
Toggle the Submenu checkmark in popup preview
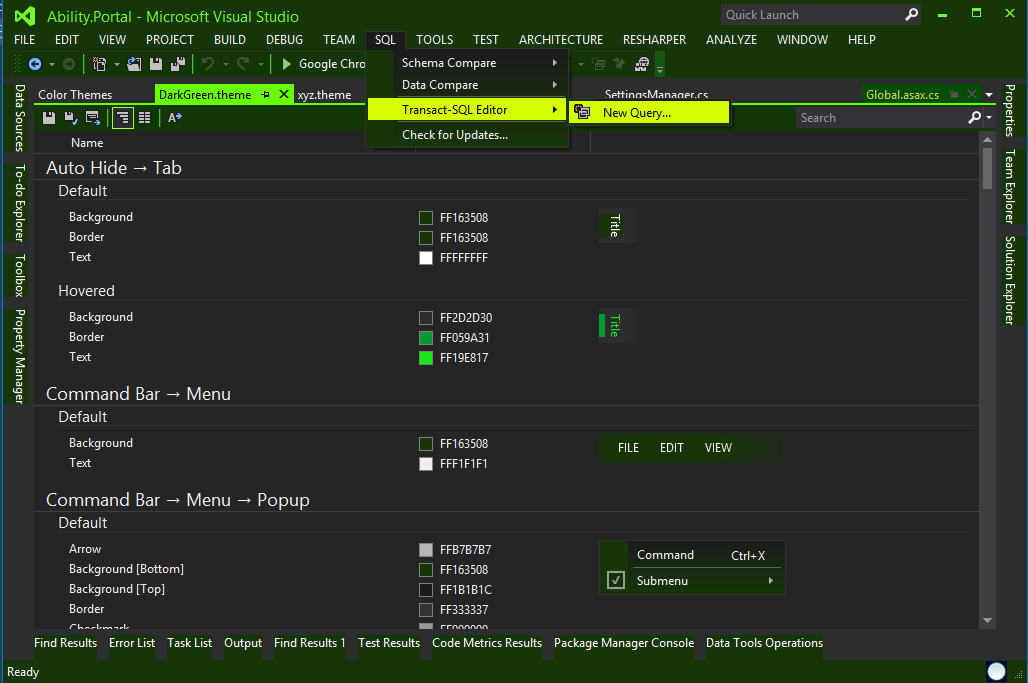tap(616, 580)
